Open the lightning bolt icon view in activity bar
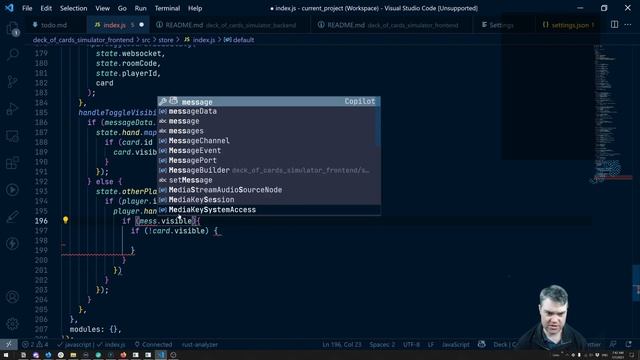640x360 pixels. coord(13,244)
